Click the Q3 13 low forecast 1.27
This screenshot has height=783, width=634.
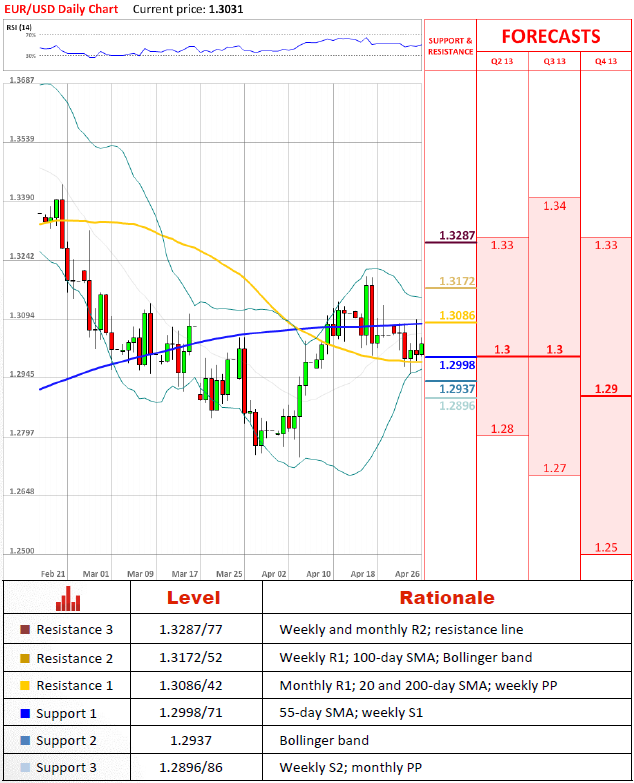click(555, 468)
